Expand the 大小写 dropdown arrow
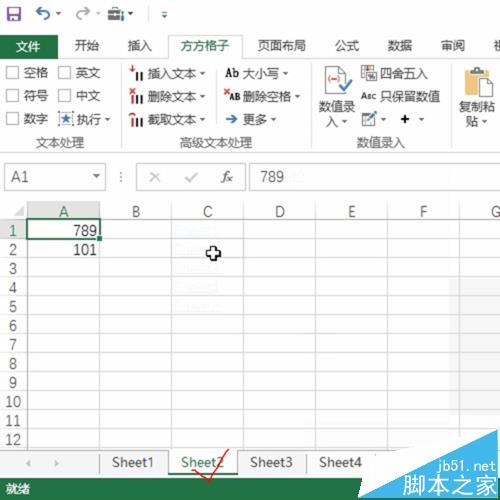Viewport: 500px width, 500px height. point(285,73)
